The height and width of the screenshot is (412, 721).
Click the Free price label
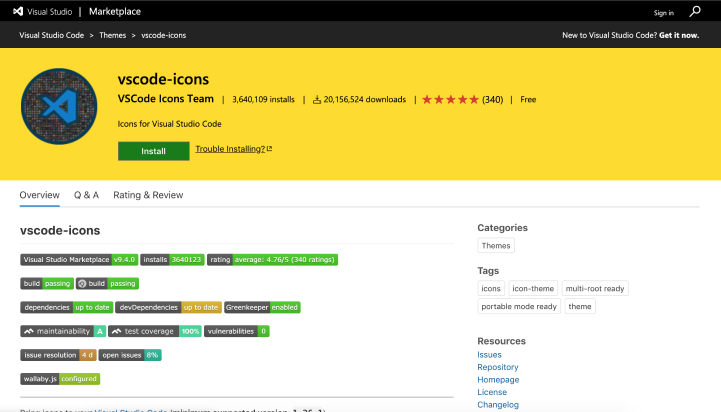click(x=528, y=99)
